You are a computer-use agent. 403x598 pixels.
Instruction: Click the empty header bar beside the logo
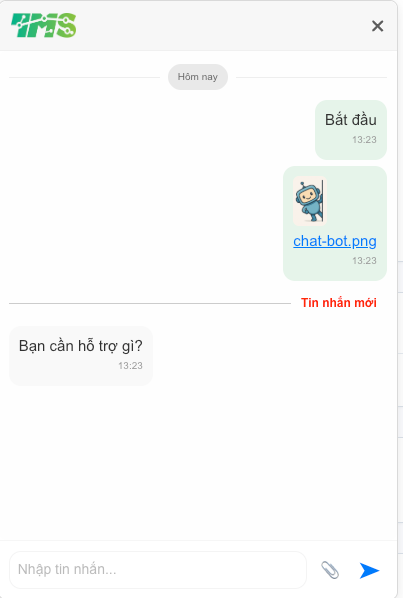(x=223, y=26)
